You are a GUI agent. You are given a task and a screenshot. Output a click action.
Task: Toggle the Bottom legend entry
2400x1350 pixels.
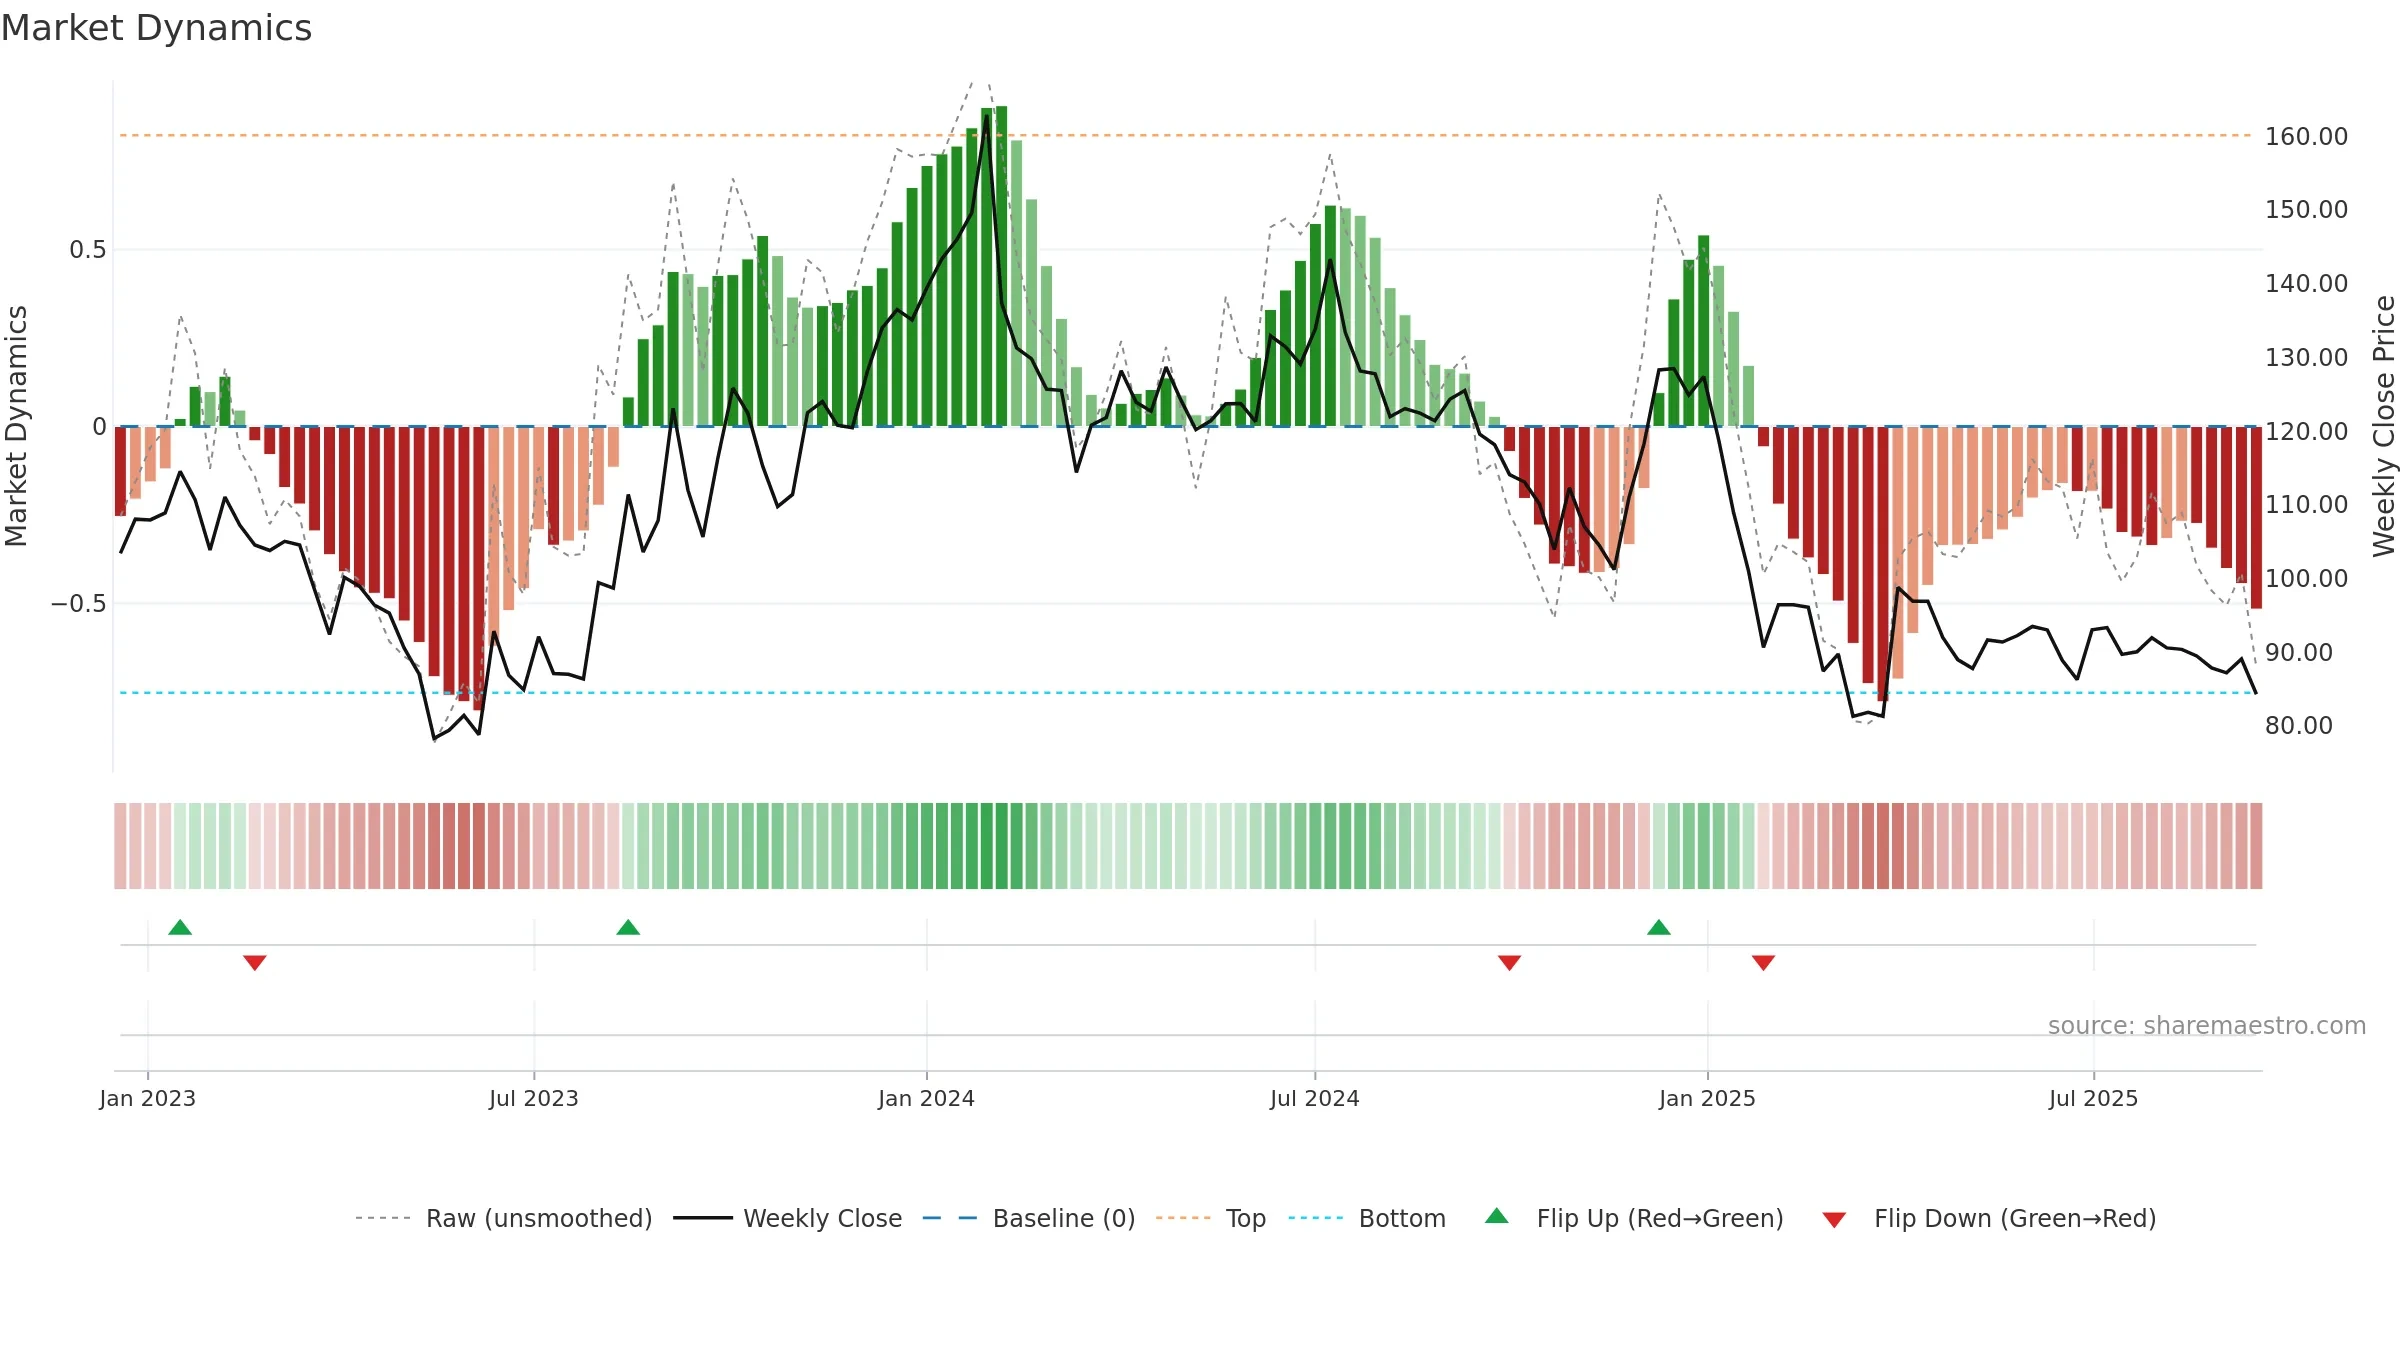coord(1367,1218)
